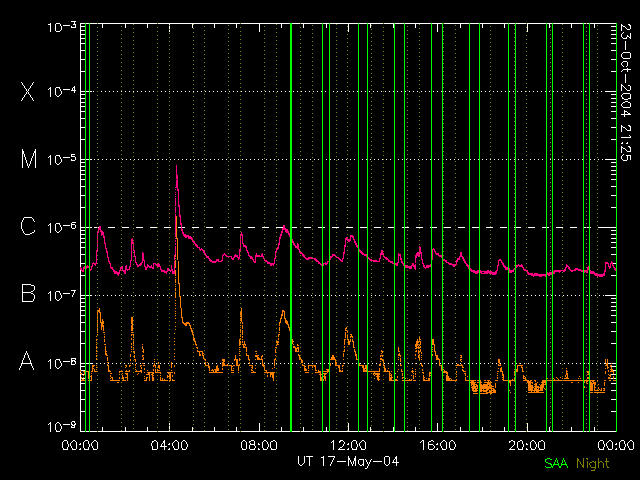The image size is (640, 480).
Task: Click the A flare class label
Action: pyautogui.click(x=27, y=360)
